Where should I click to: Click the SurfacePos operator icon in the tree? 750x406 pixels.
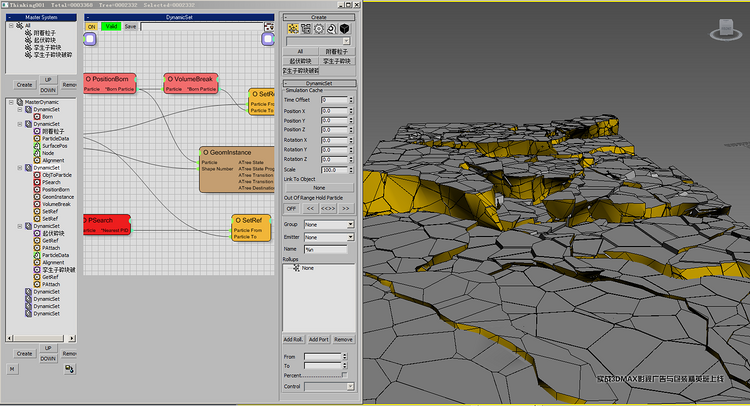37,146
